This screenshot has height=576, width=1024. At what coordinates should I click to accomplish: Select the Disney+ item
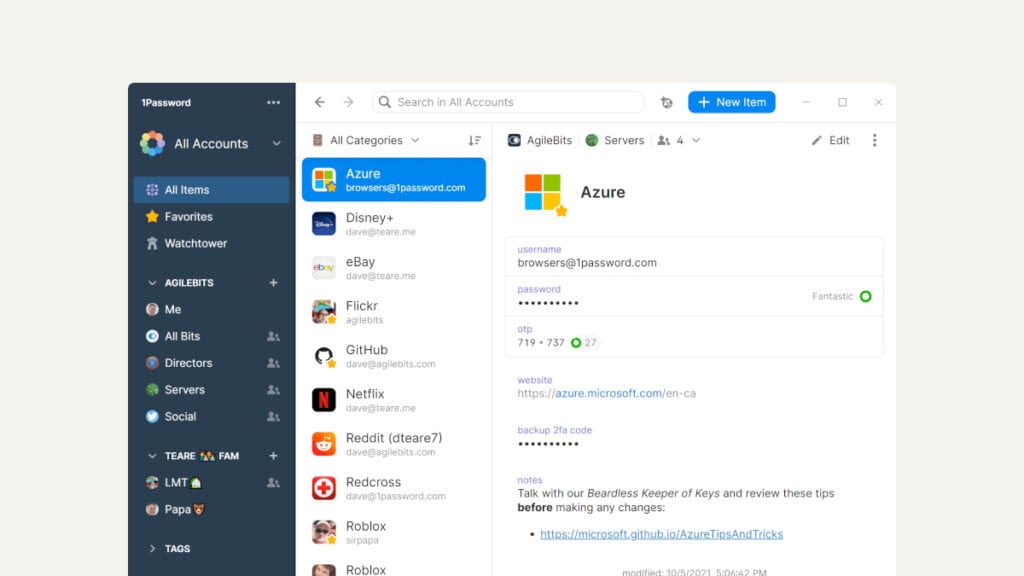pyautogui.click(x=394, y=223)
